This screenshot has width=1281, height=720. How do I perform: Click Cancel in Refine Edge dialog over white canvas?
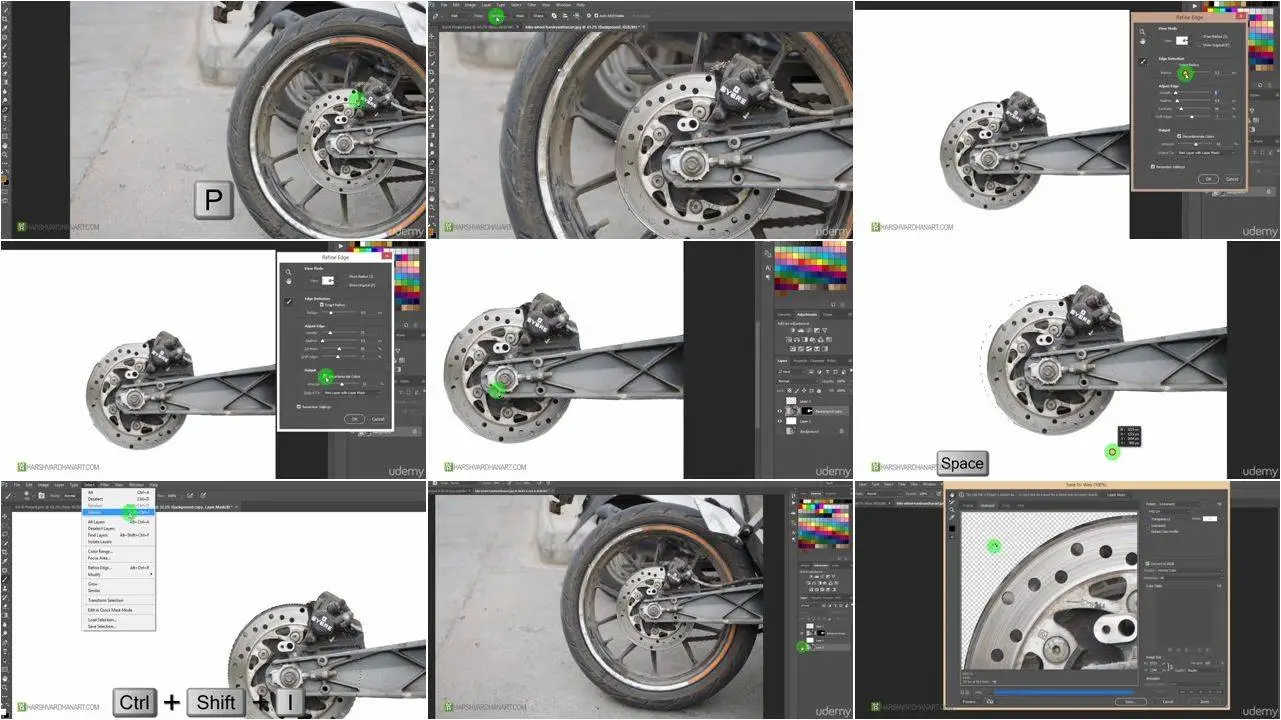378,419
